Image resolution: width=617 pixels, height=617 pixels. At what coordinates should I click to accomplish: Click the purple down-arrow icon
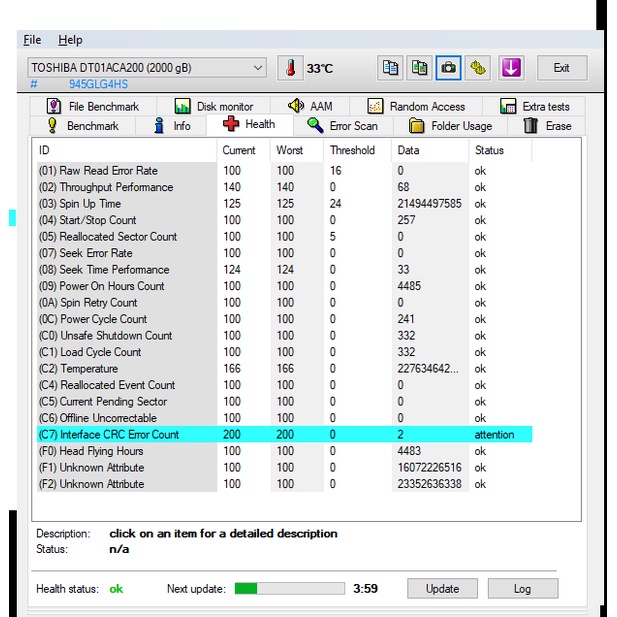[511, 68]
